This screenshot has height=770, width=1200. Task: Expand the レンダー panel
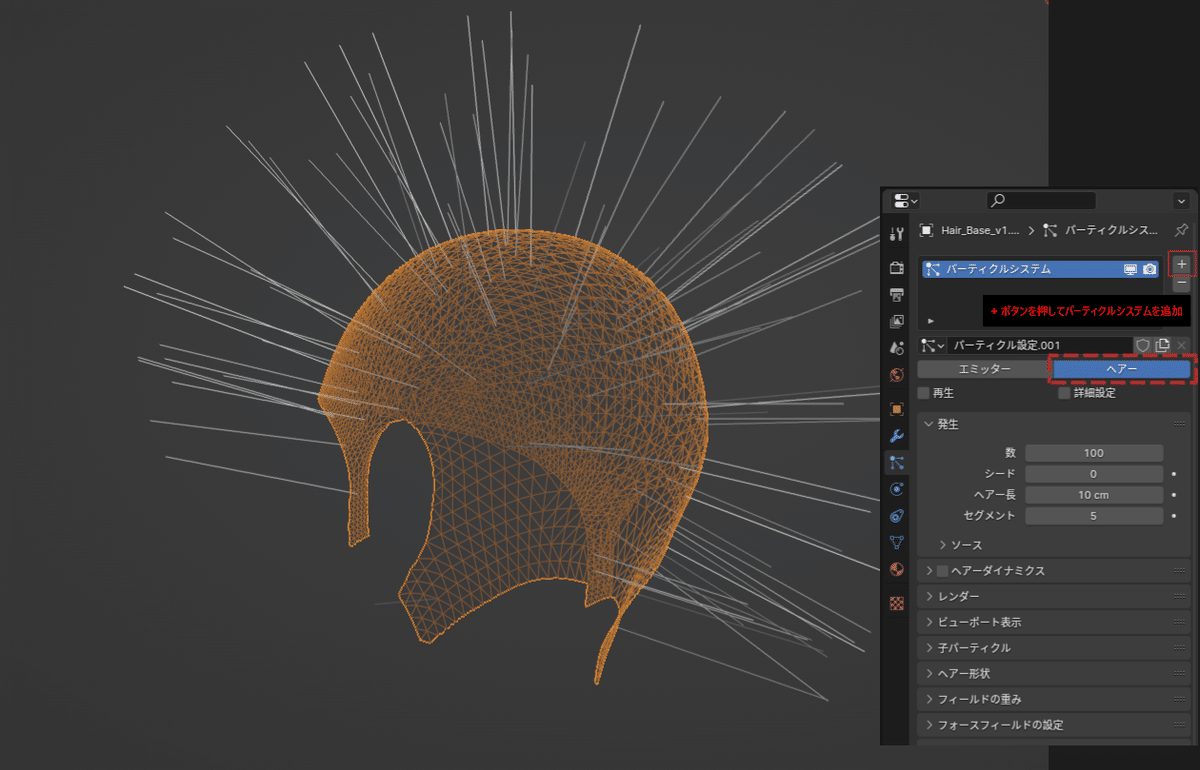[x=928, y=597]
